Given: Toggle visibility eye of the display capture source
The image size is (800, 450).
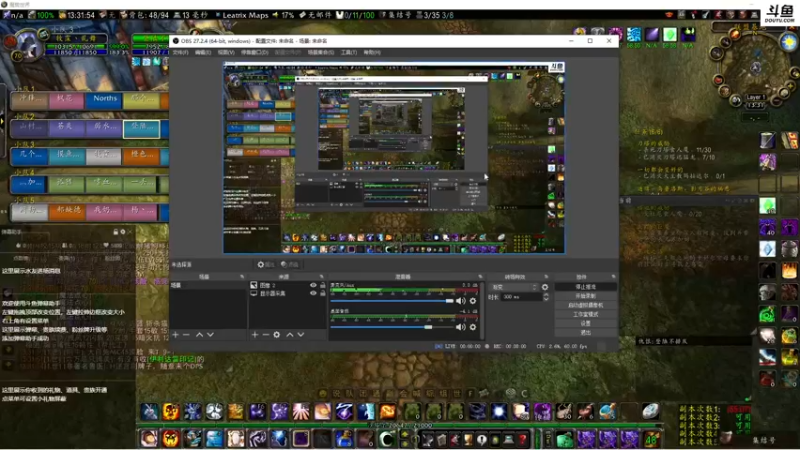Looking at the screenshot, I should (313, 293).
